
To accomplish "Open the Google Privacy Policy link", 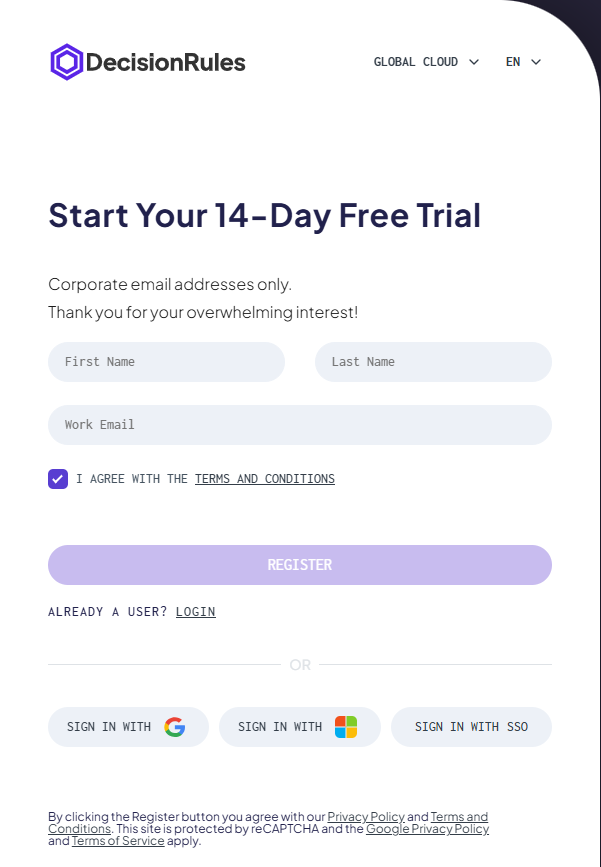I will click(x=427, y=829).
